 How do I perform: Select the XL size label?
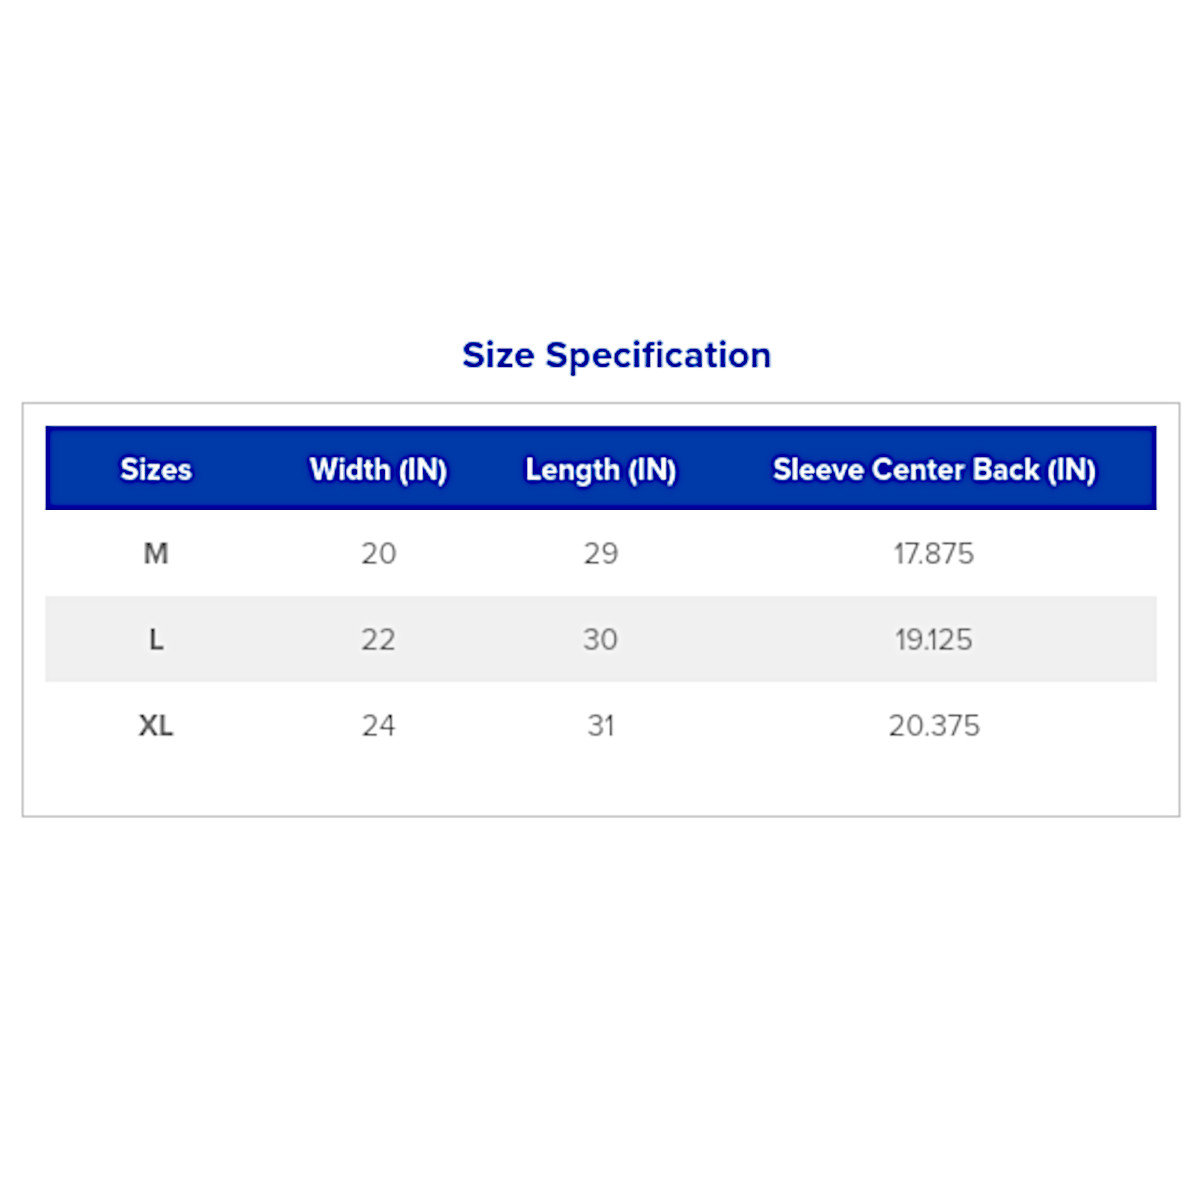[x=155, y=725]
